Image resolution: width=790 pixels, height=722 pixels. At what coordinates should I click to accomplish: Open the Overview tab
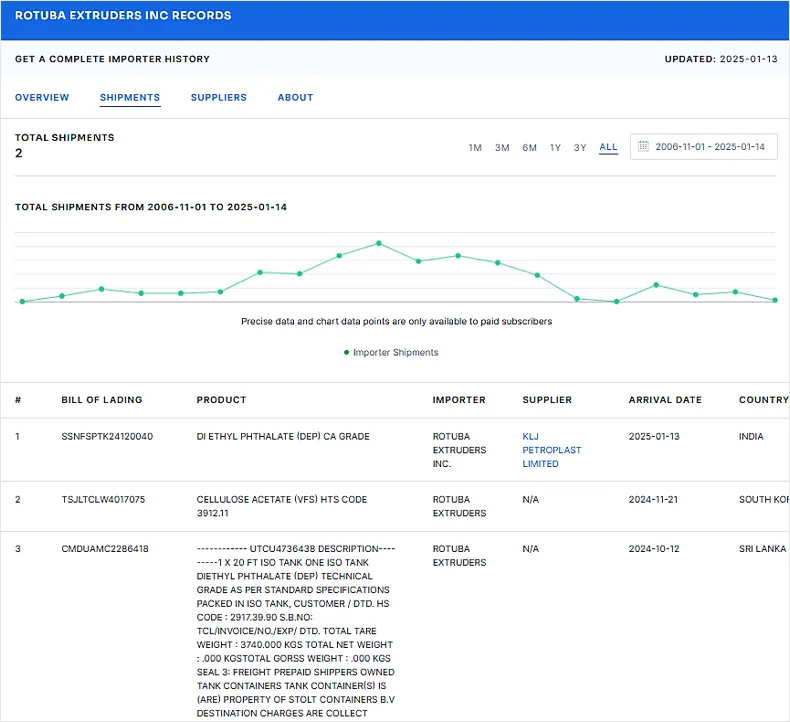point(42,98)
